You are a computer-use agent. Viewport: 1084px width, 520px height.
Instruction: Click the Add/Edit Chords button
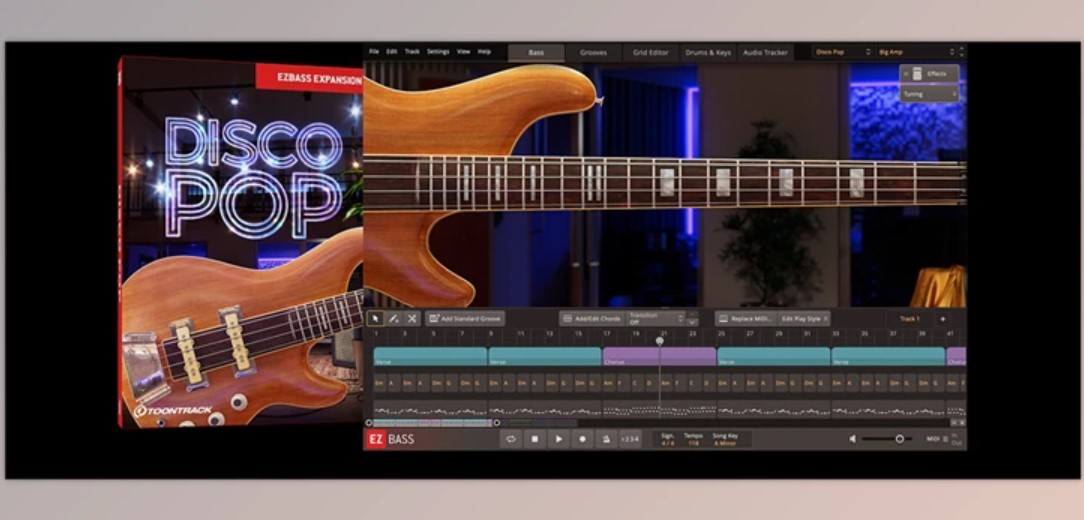590,318
